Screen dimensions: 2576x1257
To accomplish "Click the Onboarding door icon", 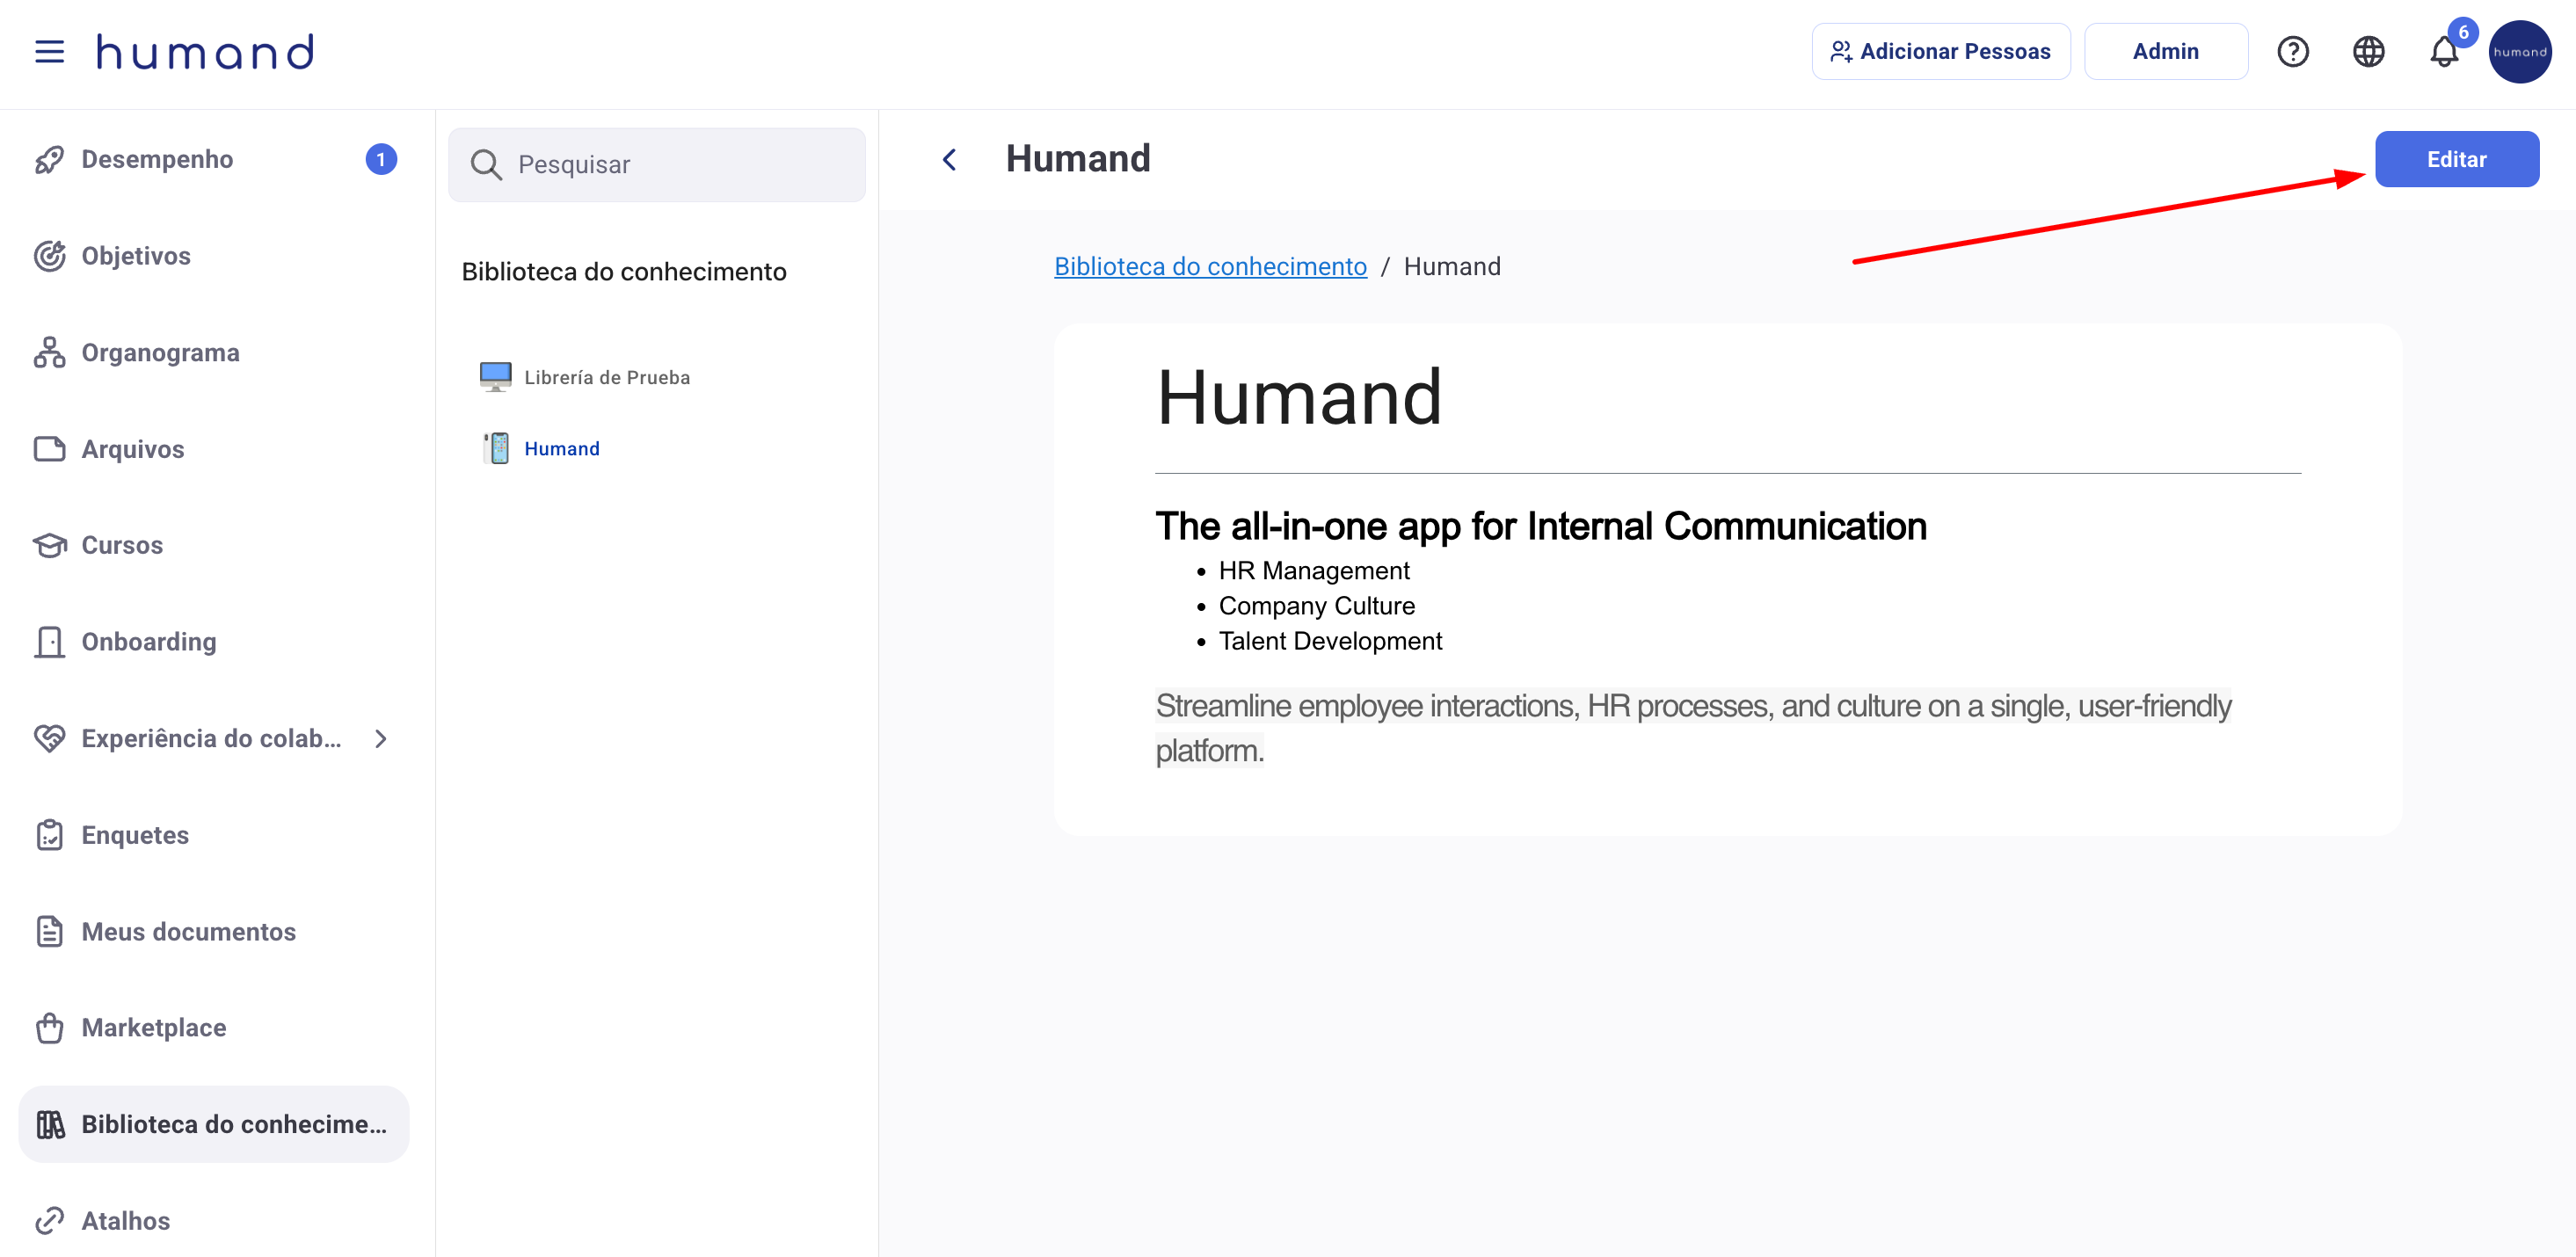I will click(49, 642).
